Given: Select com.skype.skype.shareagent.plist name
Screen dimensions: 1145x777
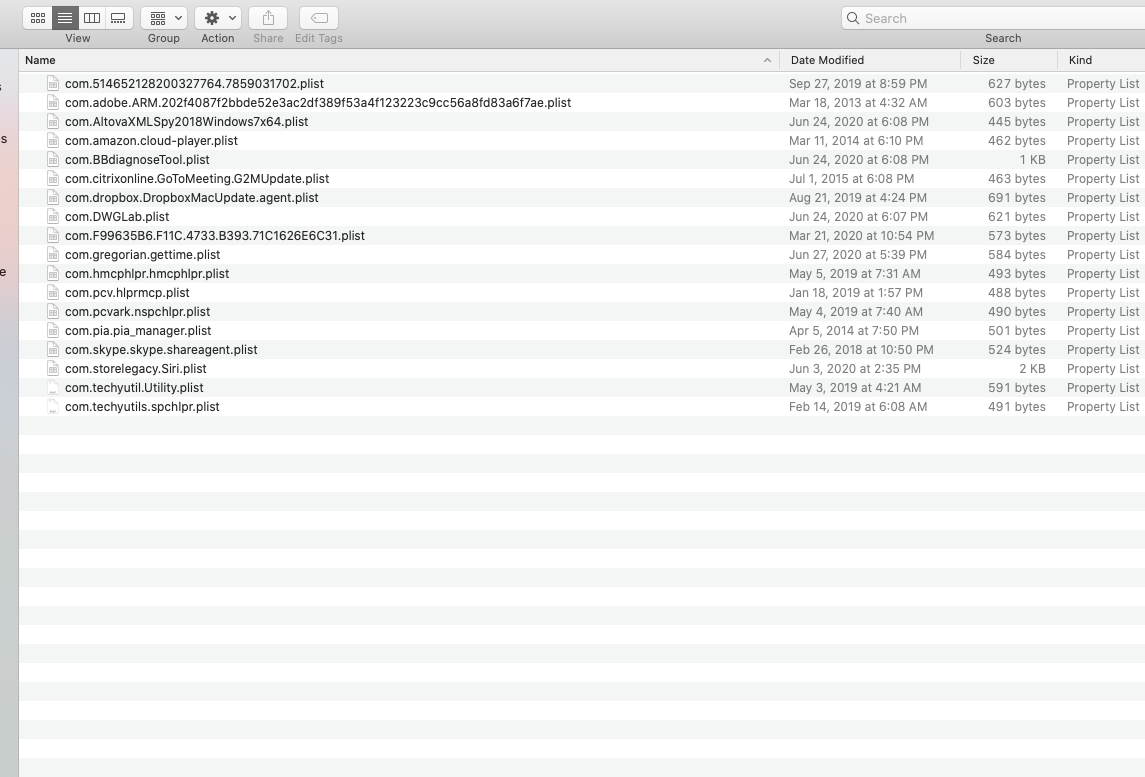Looking at the screenshot, I should 161,349.
